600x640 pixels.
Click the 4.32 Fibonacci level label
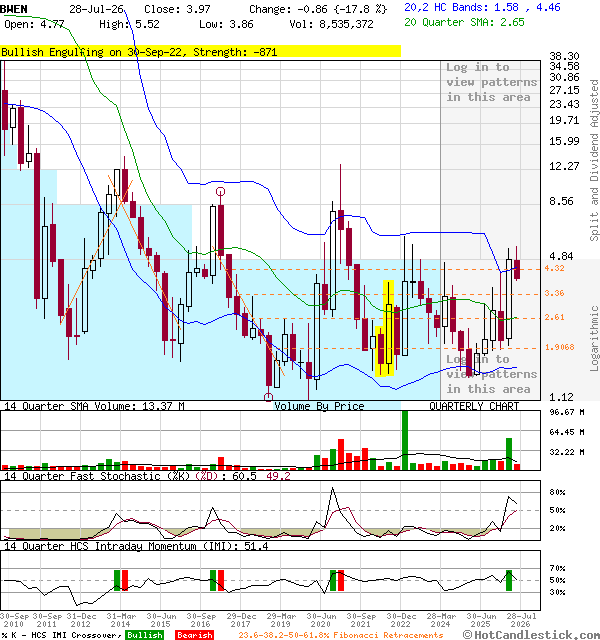pyautogui.click(x=554, y=268)
